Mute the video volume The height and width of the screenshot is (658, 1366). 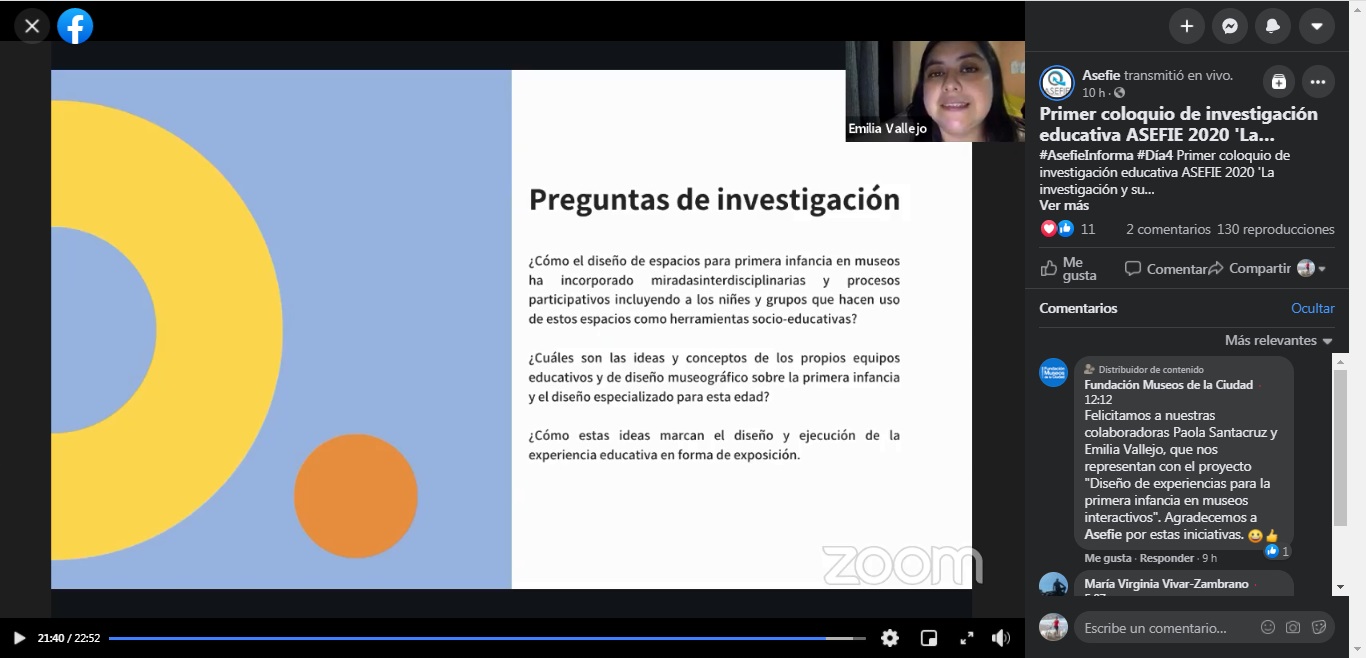[x=1000, y=638]
